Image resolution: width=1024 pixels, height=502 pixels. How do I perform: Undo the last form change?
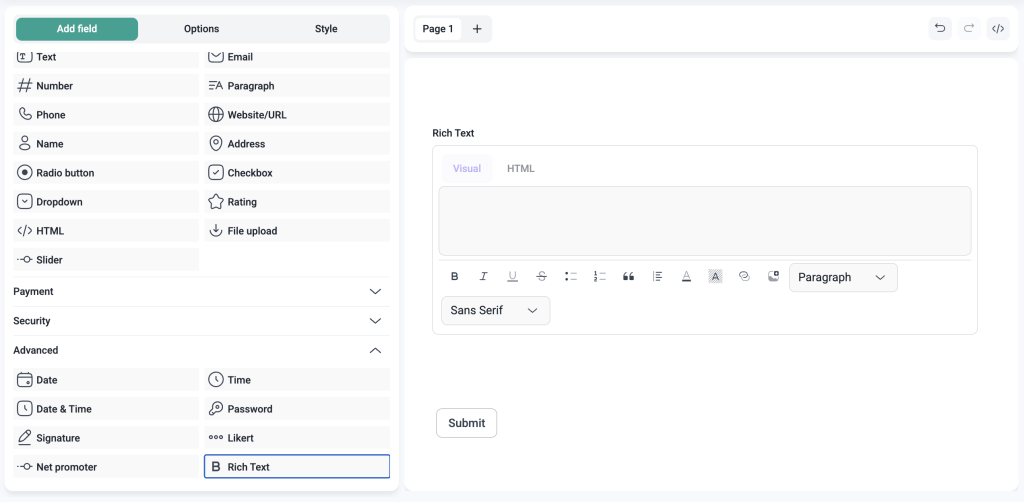940,29
